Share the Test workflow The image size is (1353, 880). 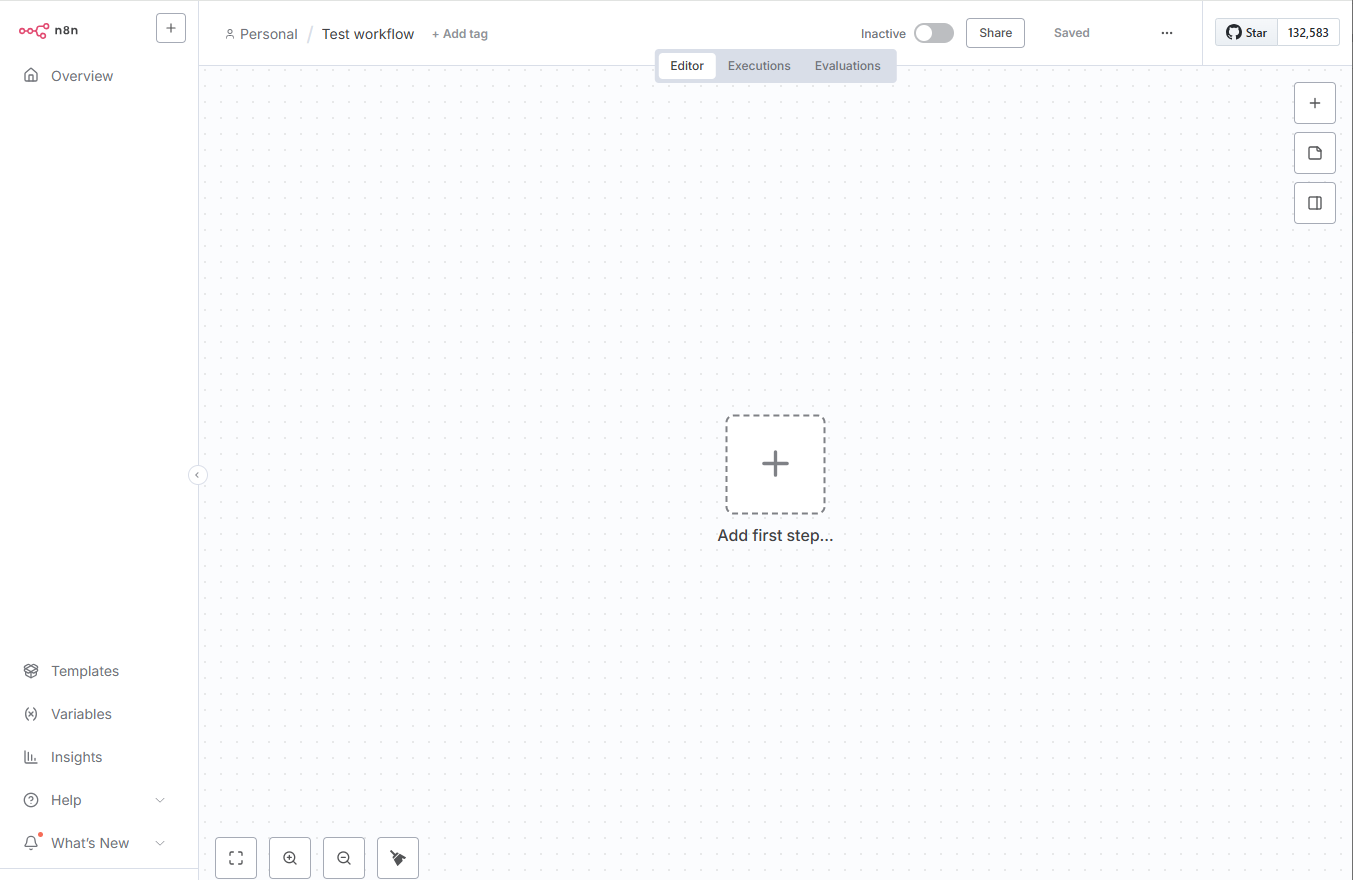click(x=994, y=32)
